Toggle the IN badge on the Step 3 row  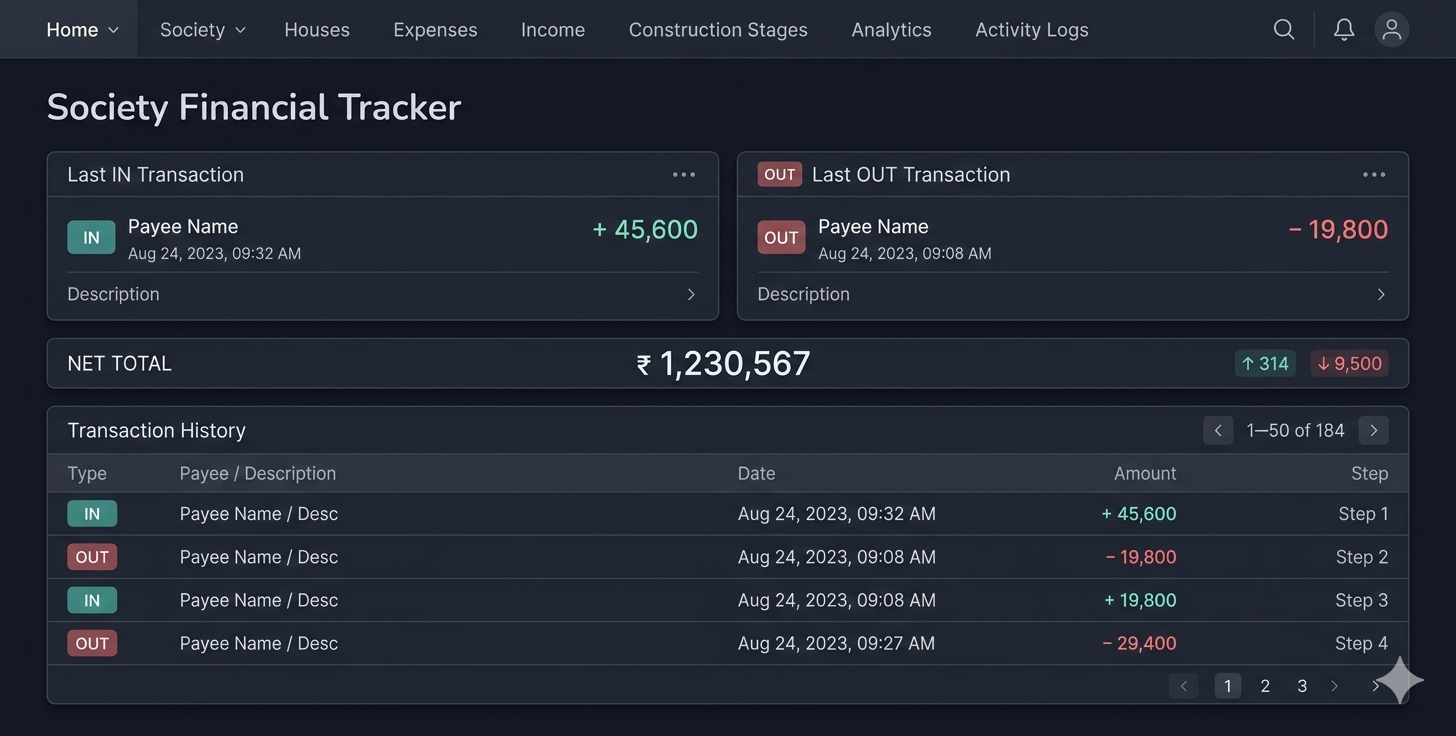point(91,600)
